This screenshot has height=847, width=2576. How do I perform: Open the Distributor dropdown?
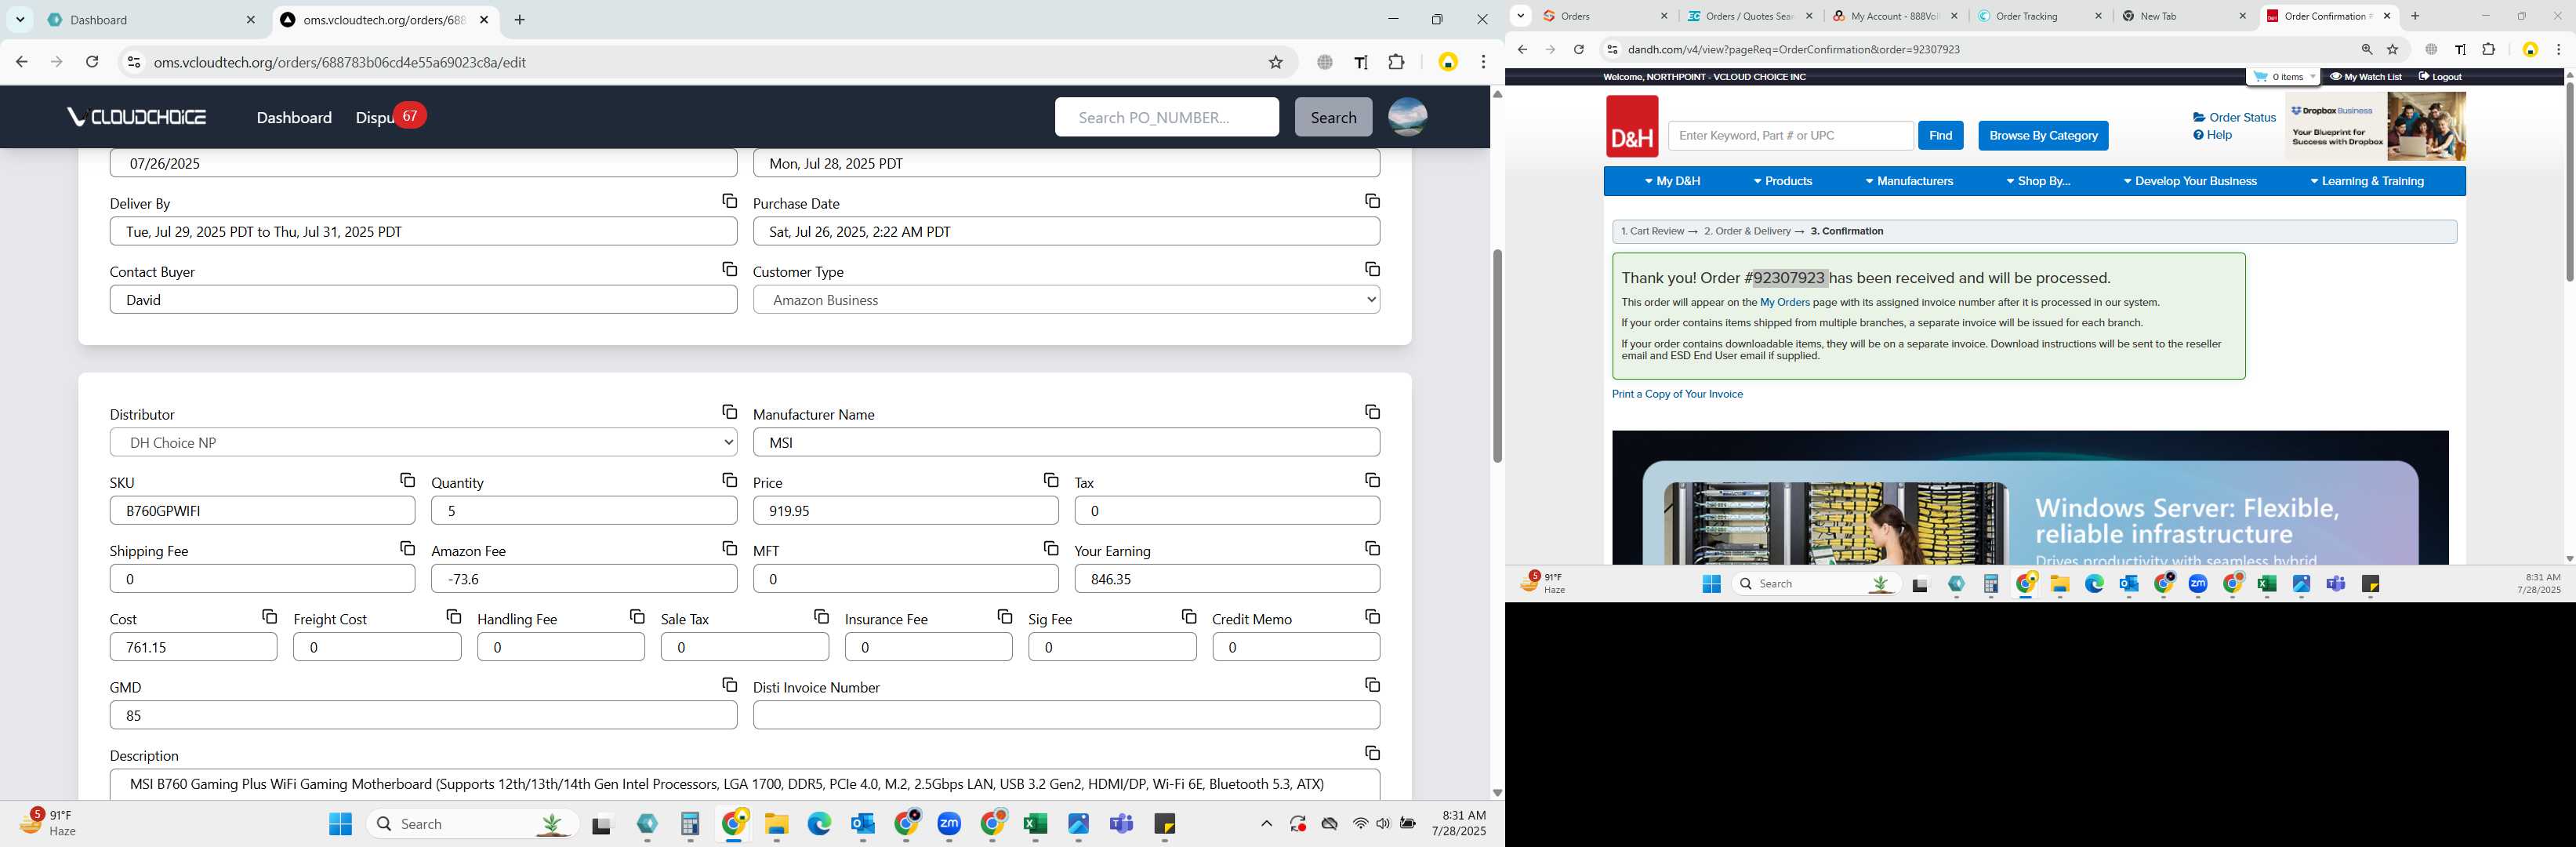(423, 443)
